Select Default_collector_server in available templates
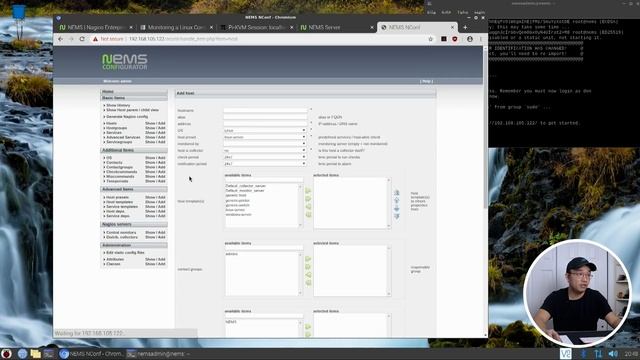This screenshot has height=360, width=640. (x=246, y=186)
